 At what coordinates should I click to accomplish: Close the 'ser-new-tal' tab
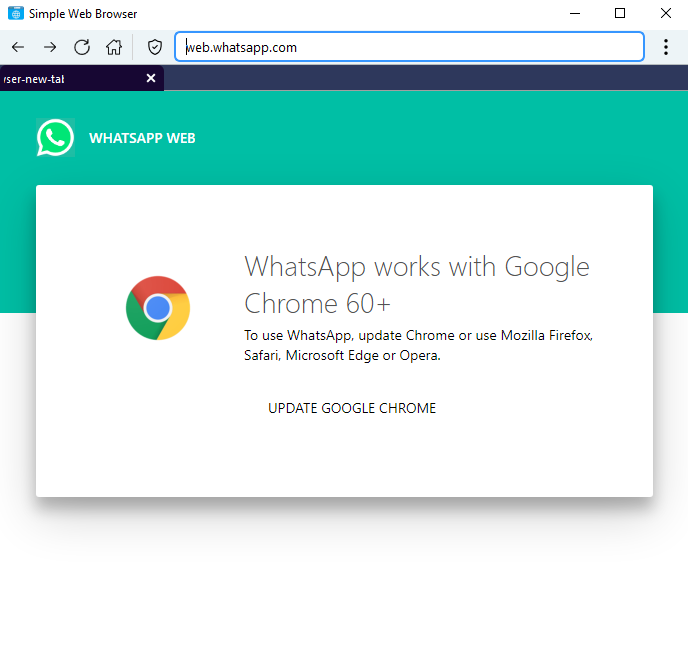point(150,78)
